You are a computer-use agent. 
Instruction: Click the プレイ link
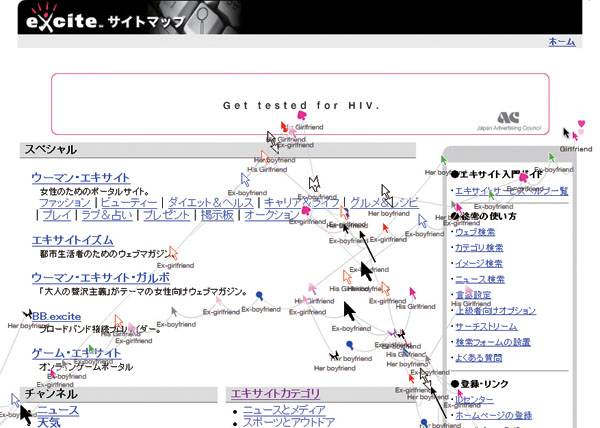coord(57,215)
